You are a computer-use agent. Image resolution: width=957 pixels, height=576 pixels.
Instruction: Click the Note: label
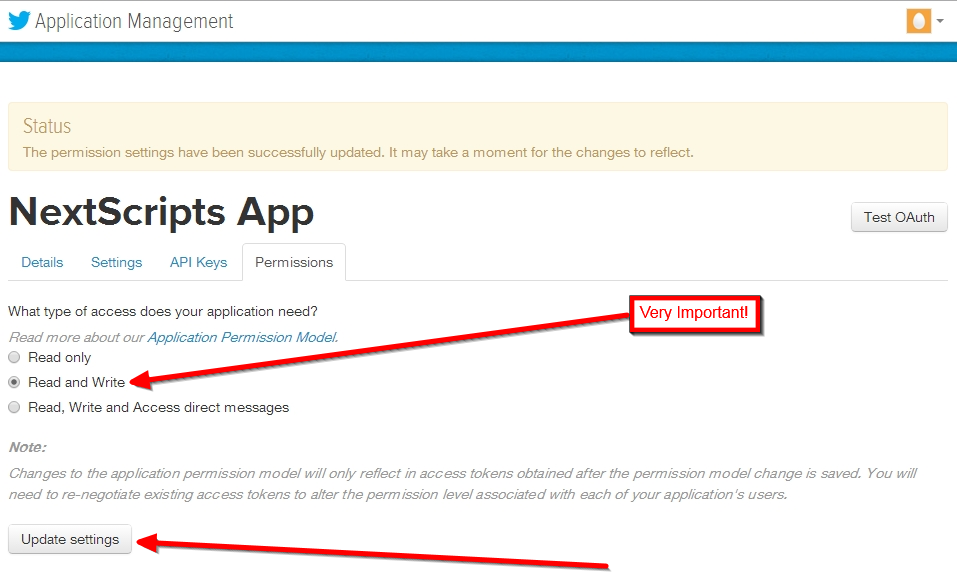[x=27, y=447]
